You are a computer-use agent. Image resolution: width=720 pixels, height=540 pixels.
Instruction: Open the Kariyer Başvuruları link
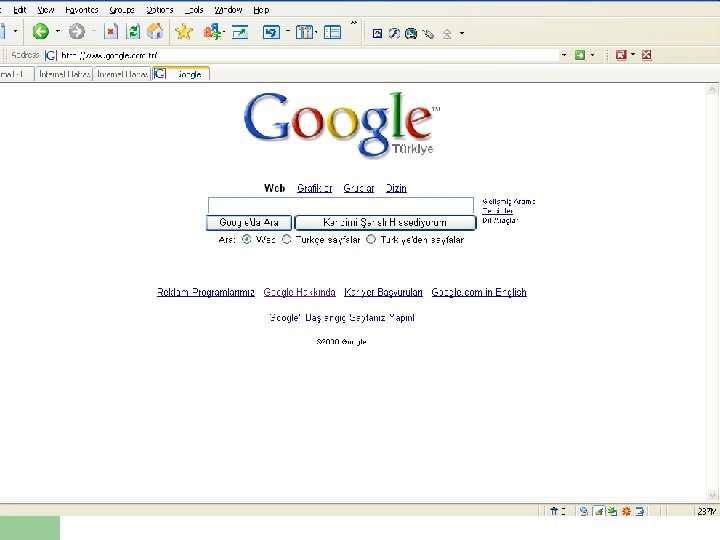point(383,292)
